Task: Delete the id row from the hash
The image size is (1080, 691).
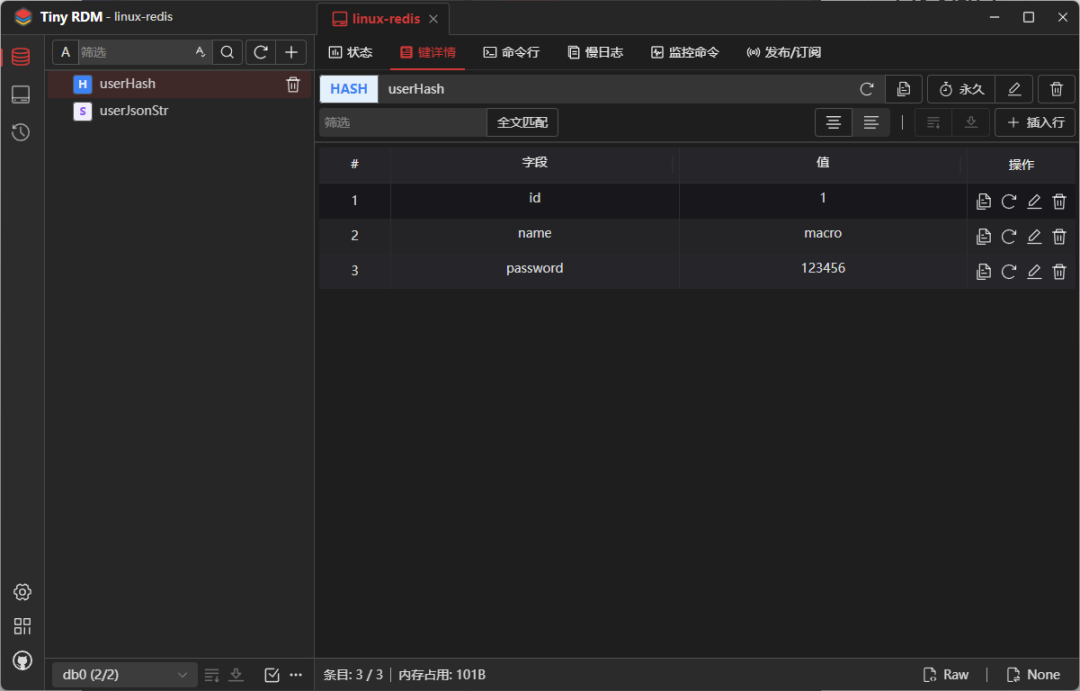Action: click(1059, 201)
